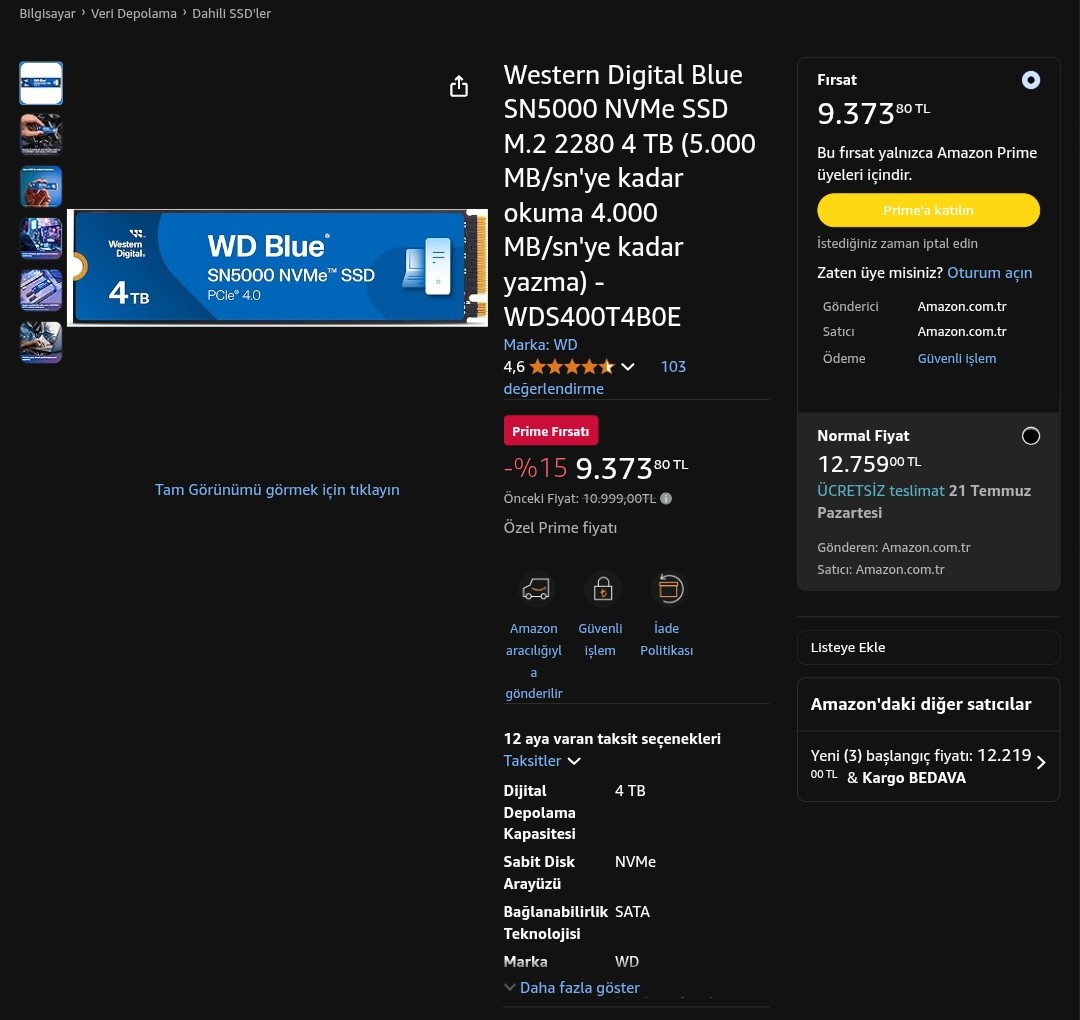Click the info icon beside Önceki Fiyat
1080x1020 pixels.
[x=666, y=499]
